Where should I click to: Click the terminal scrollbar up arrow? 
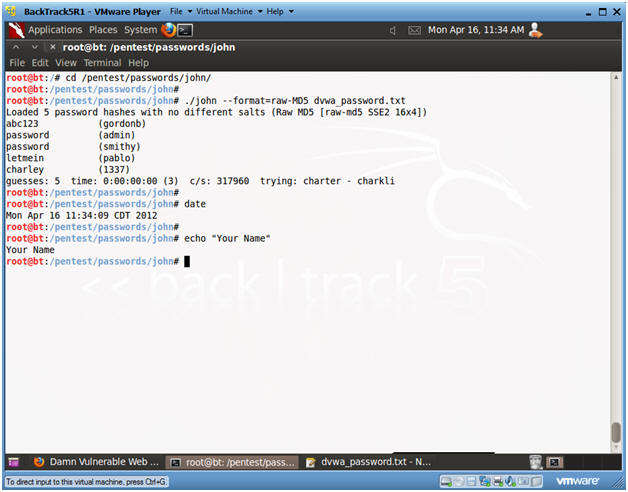coord(616,77)
